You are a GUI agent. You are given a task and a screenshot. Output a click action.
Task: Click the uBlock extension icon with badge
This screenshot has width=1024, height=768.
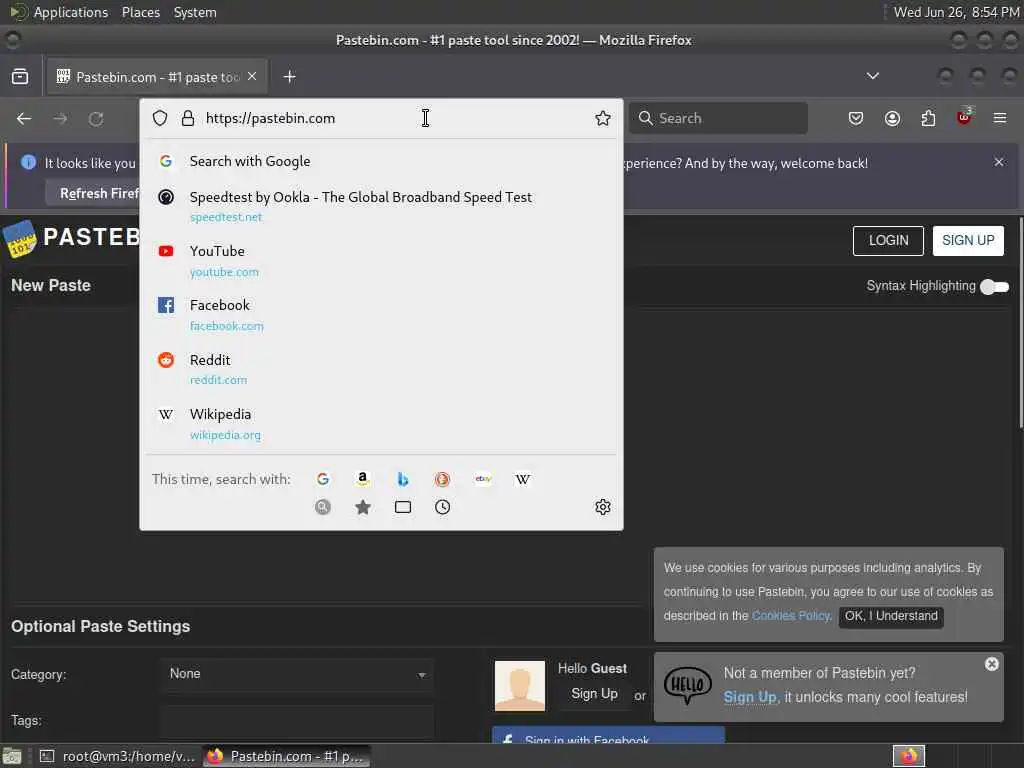pos(964,118)
